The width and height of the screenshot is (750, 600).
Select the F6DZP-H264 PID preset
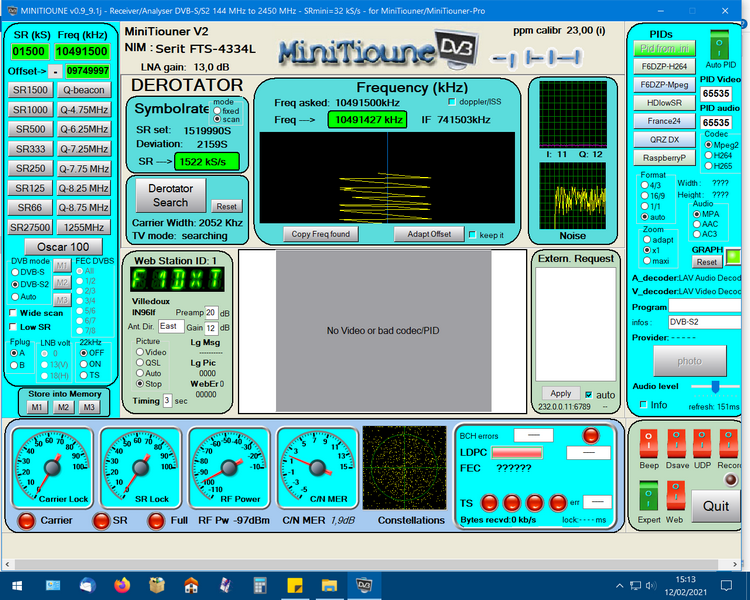[664, 67]
